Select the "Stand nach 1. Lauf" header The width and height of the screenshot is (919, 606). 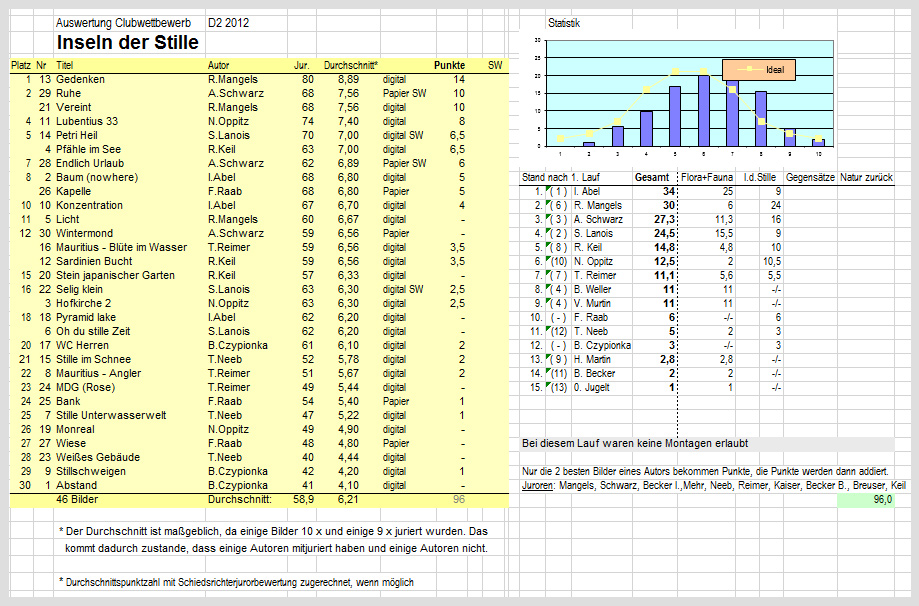[x=561, y=178]
